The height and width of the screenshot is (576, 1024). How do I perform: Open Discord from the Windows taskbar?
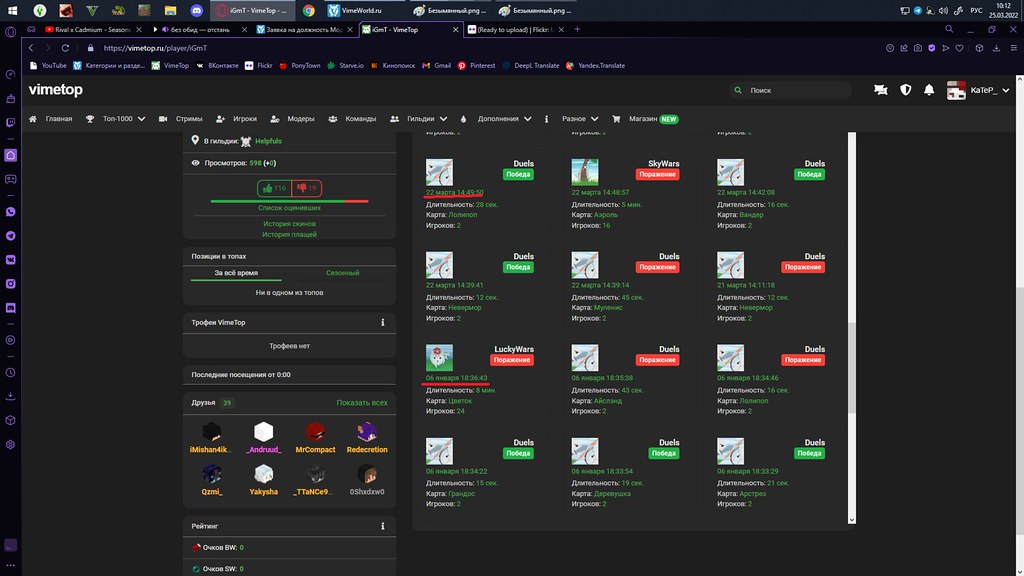point(196,10)
